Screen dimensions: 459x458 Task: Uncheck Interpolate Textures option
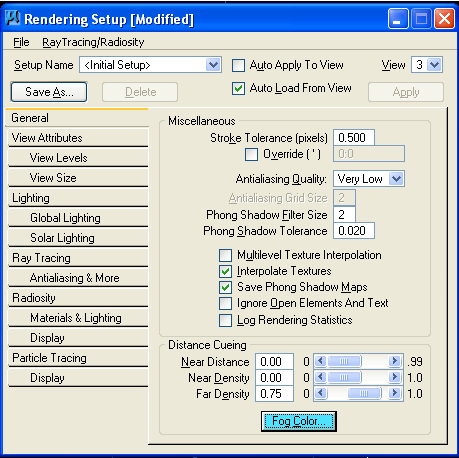click(x=226, y=271)
